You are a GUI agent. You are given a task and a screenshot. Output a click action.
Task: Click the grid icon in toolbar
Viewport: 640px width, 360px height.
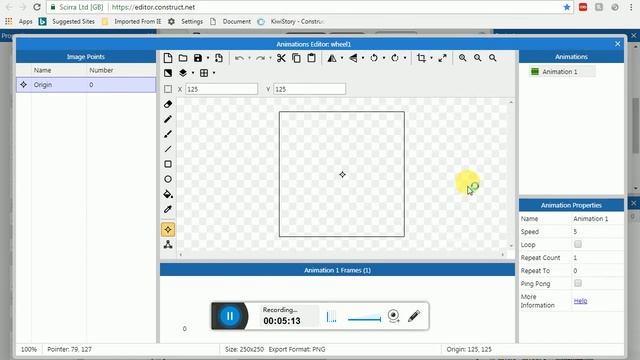[204, 73]
